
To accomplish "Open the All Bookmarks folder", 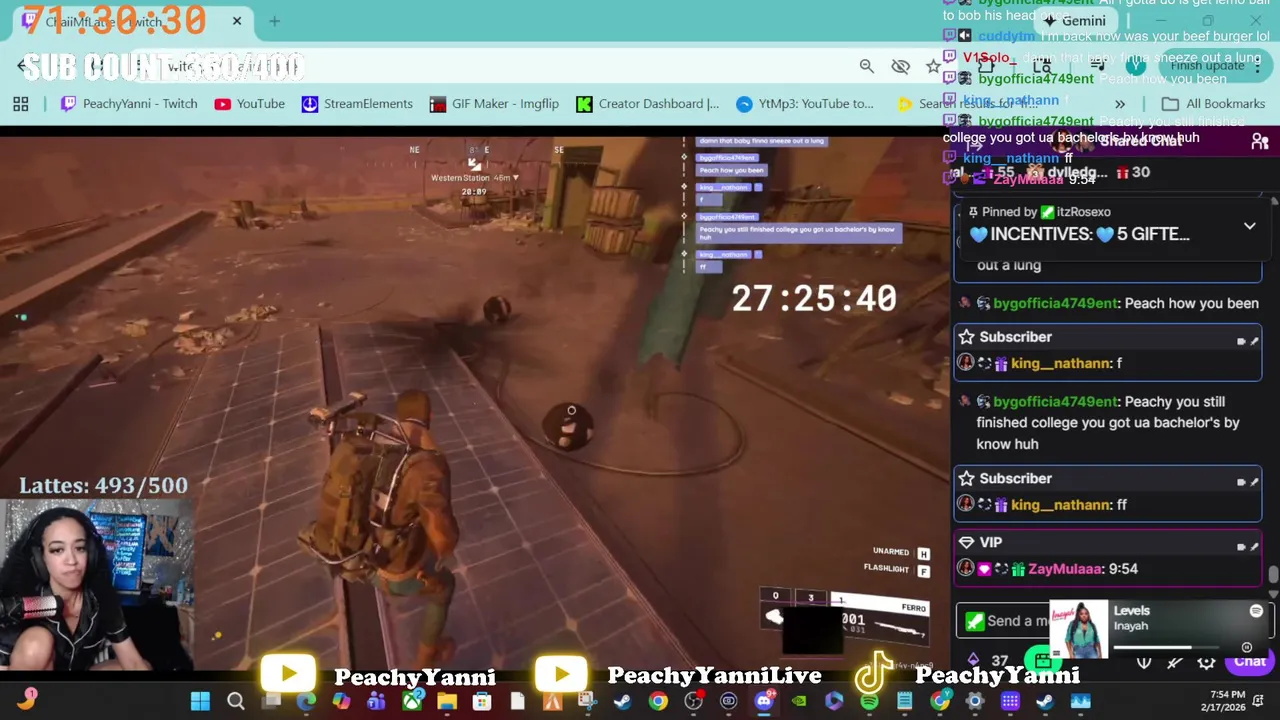I will (1214, 104).
